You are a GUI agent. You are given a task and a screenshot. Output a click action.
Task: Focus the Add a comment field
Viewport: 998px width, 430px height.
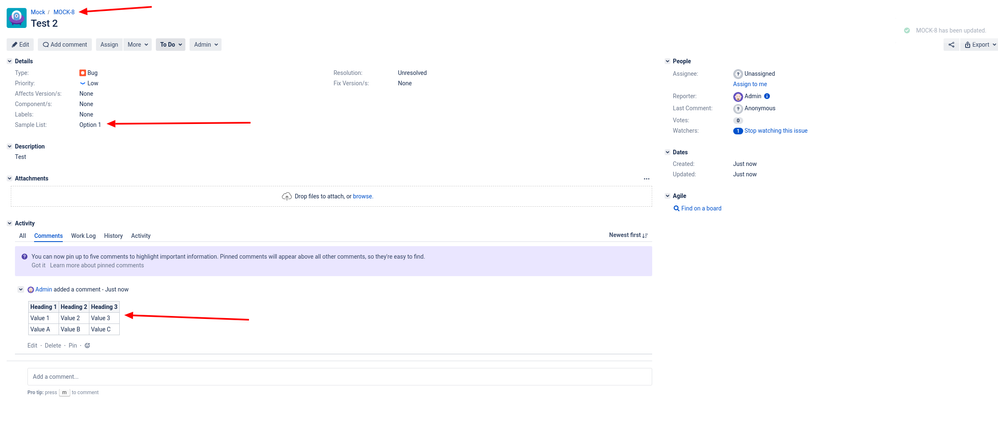[x=339, y=377]
